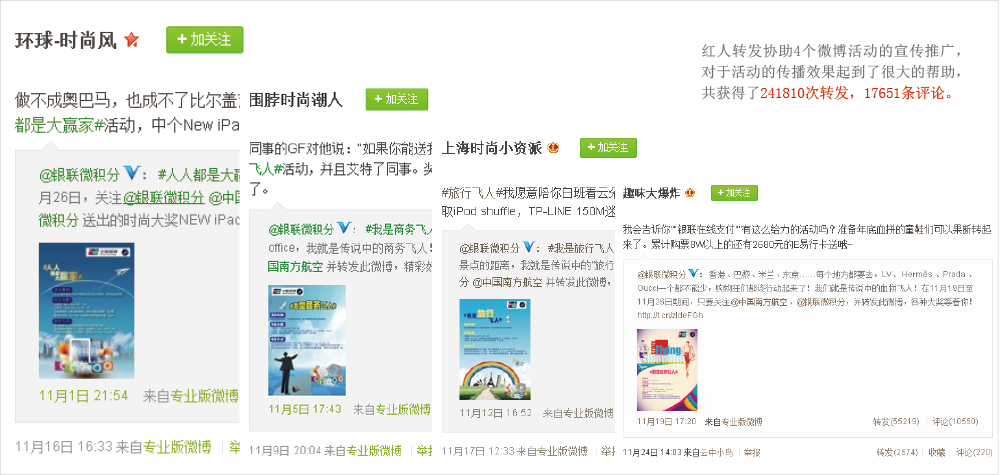This screenshot has height=475, width=1000.
Task: Click the #我是旅行飞人 hashtag in the quoted post
Action: click(x=581, y=247)
